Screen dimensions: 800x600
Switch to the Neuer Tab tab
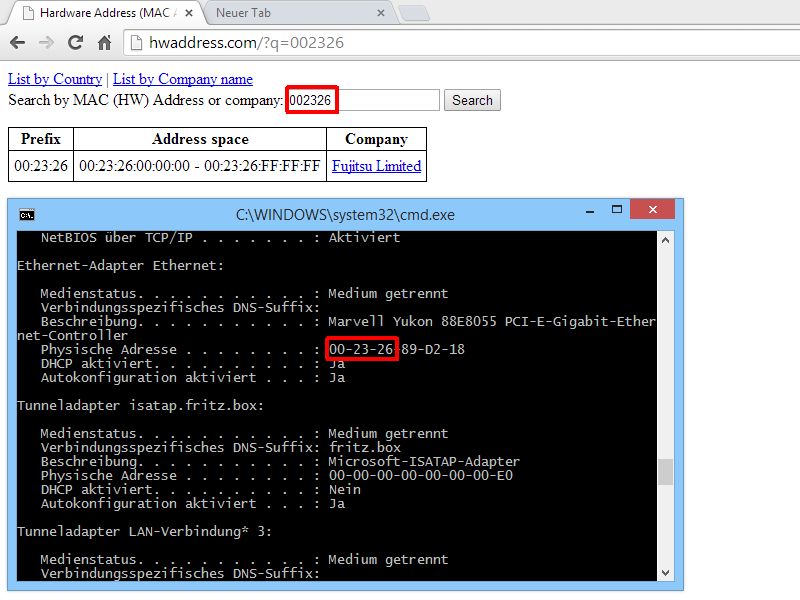click(301, 13)
